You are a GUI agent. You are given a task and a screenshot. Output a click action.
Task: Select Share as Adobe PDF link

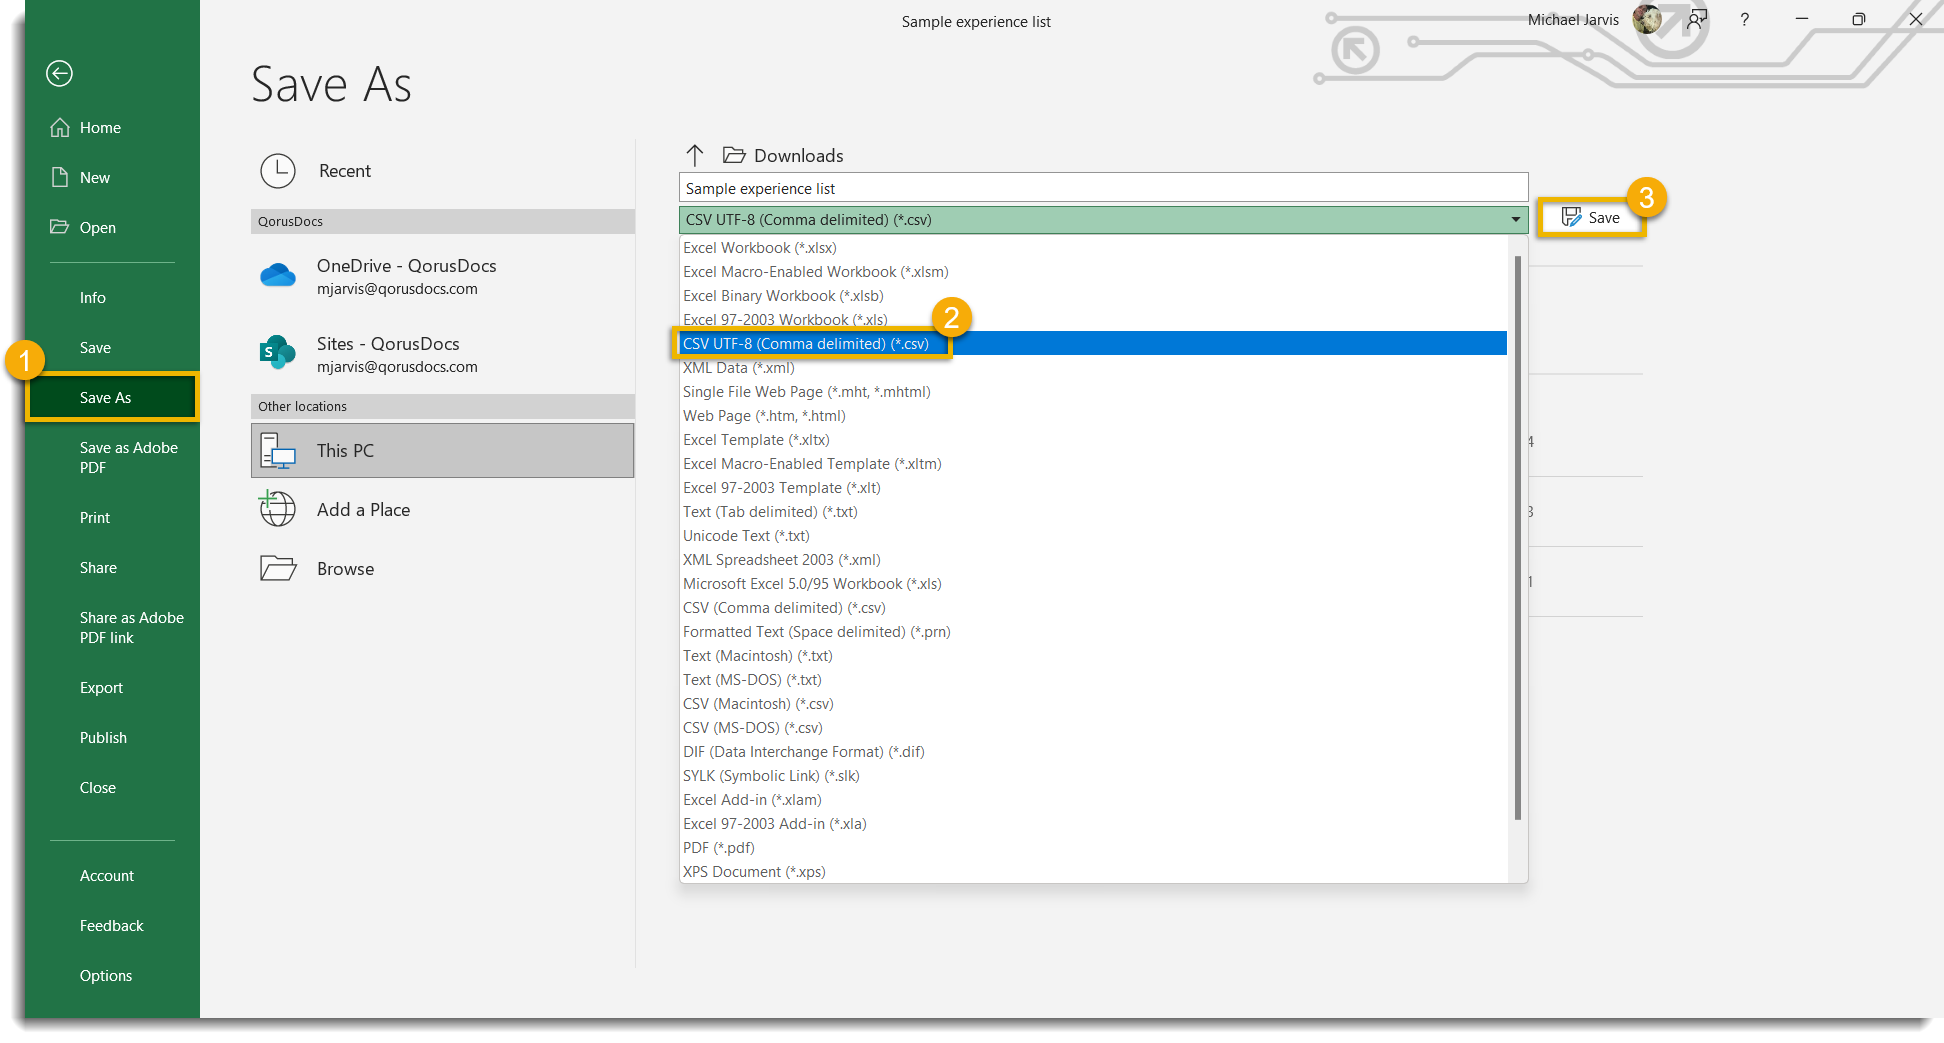point(131,627)
